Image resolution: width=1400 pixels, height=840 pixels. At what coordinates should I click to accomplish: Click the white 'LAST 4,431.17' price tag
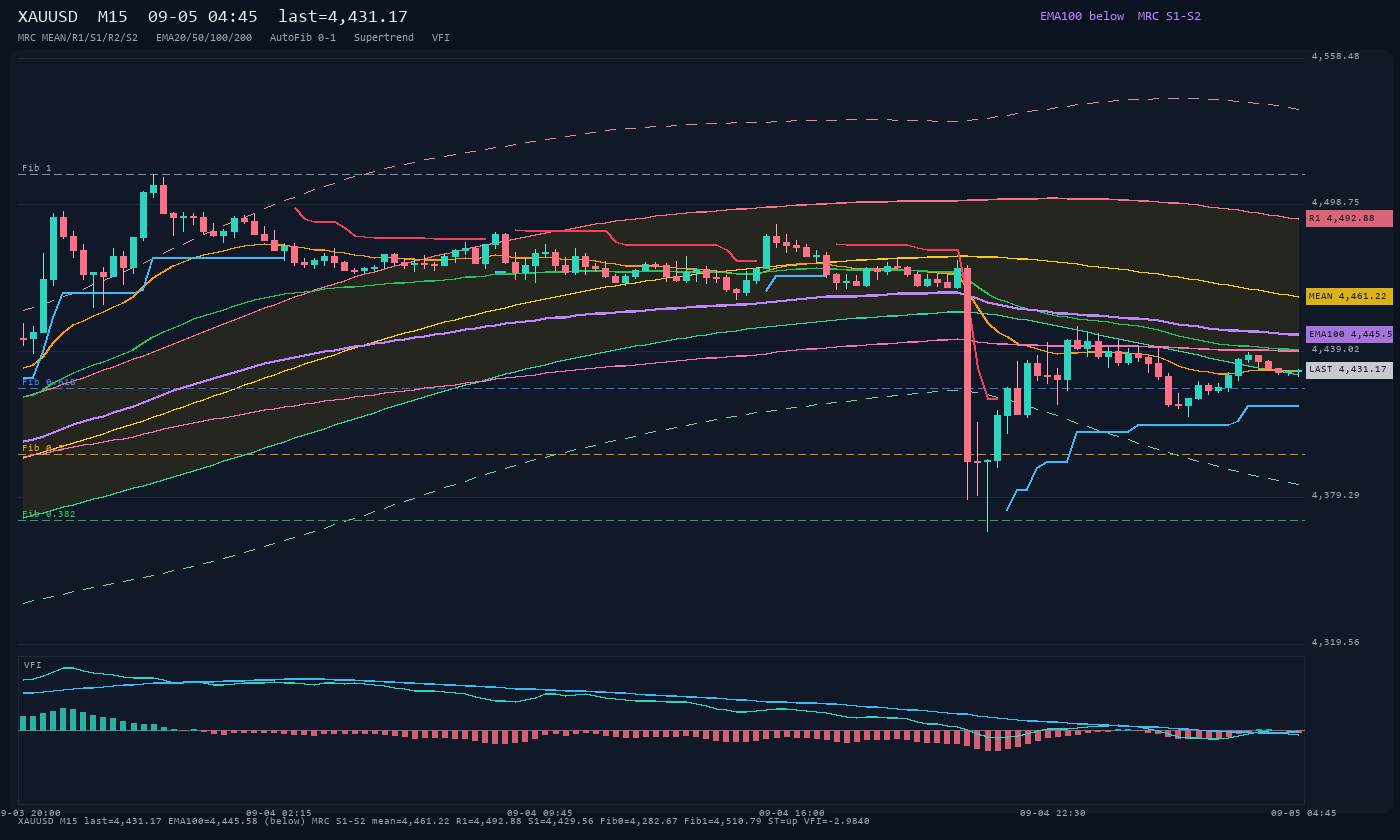tap(1349, 370)
